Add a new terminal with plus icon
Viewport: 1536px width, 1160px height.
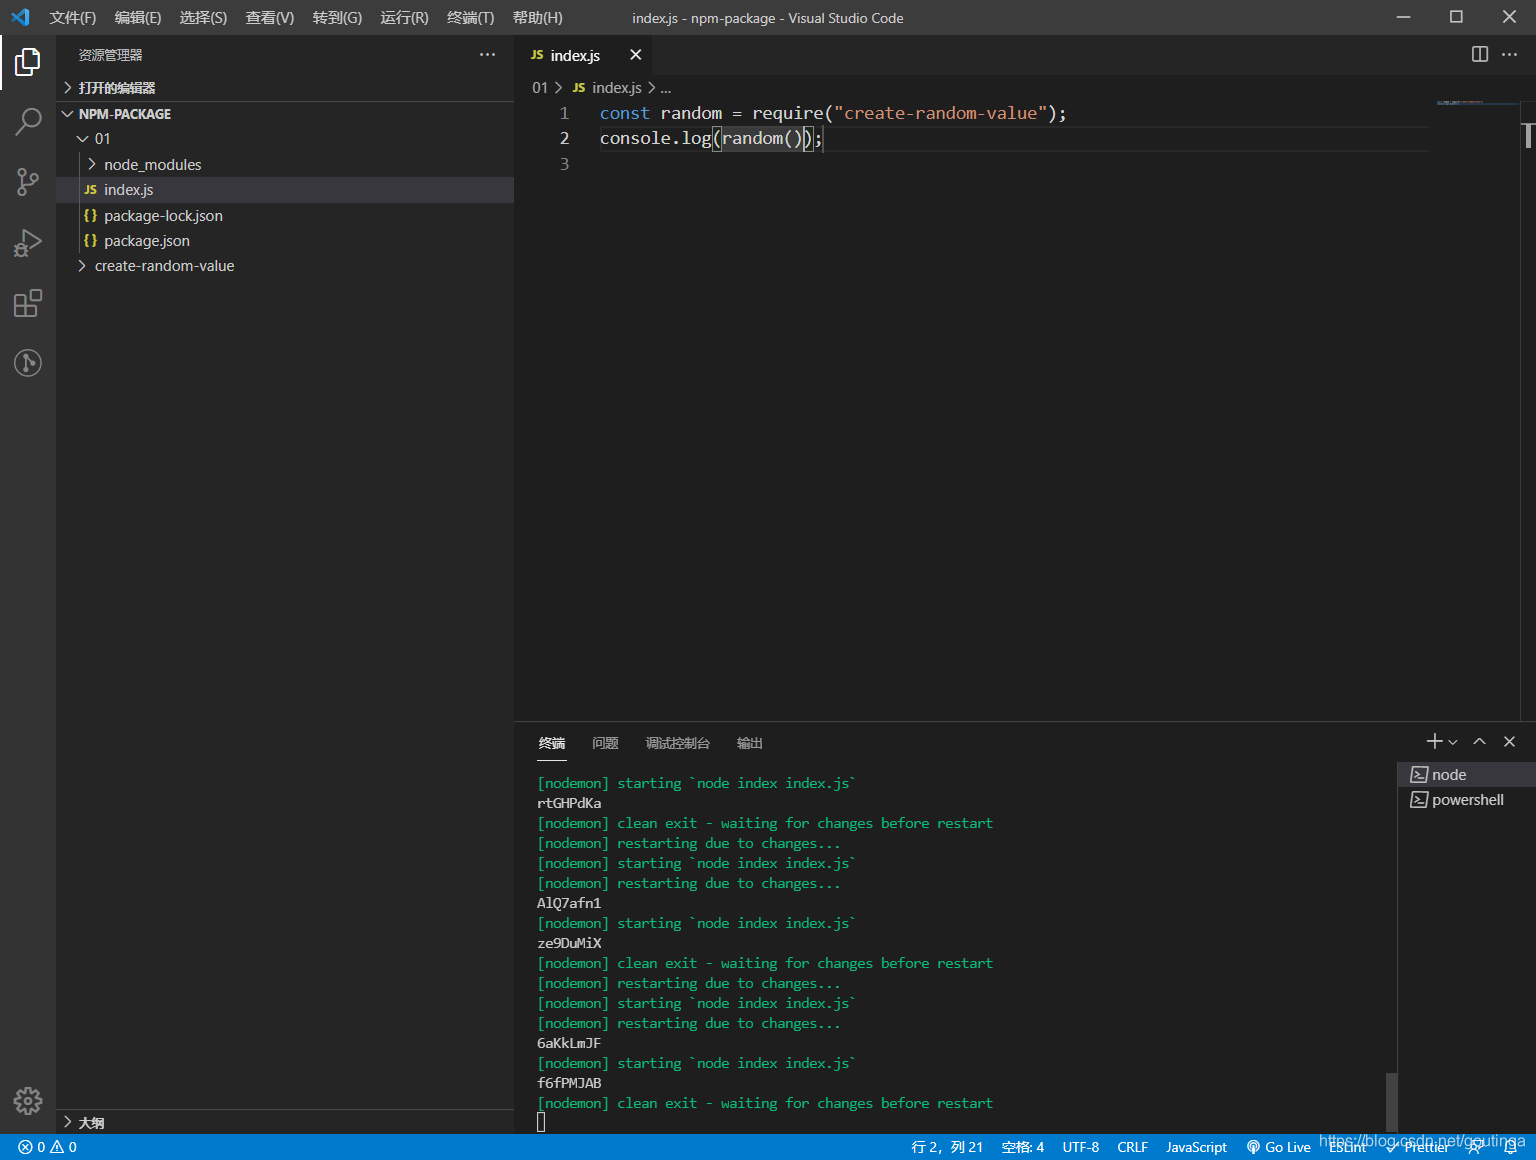[1434, 741]
